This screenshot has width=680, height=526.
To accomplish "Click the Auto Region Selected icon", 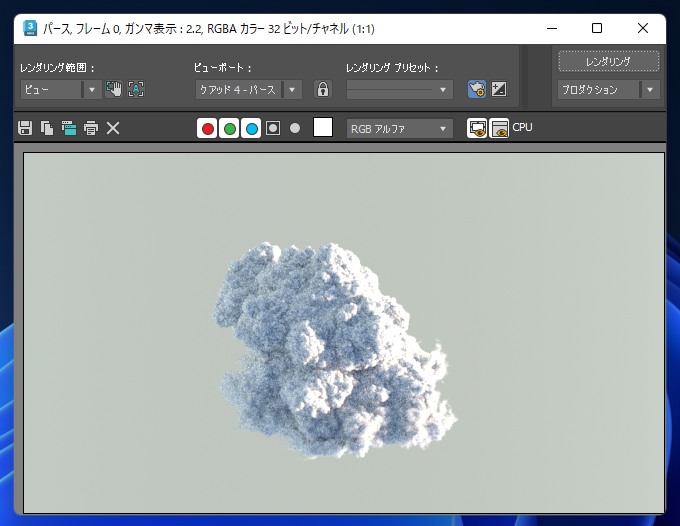I will (x=136, y=89).
